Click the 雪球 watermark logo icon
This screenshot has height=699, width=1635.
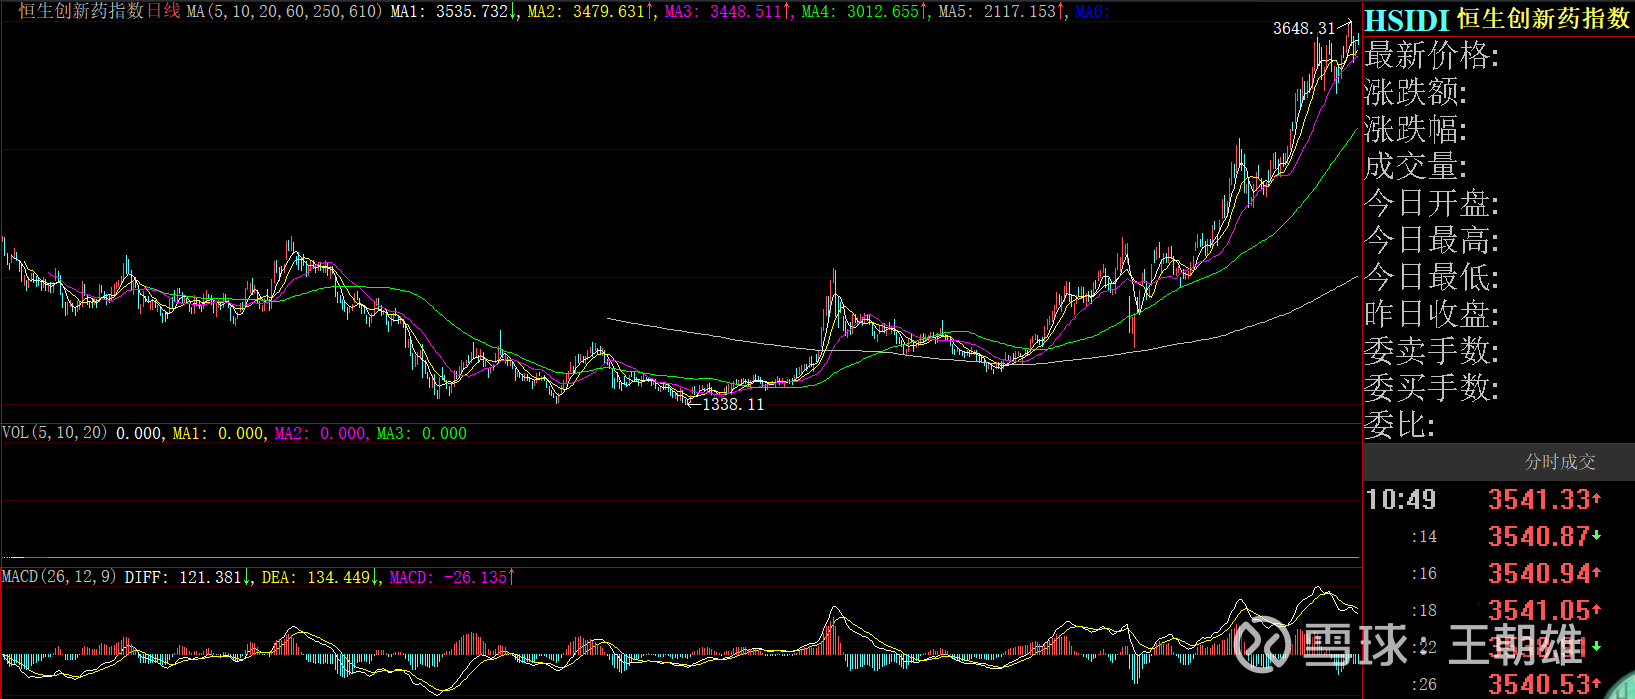pyautogui.click(x=1262, y=643)
